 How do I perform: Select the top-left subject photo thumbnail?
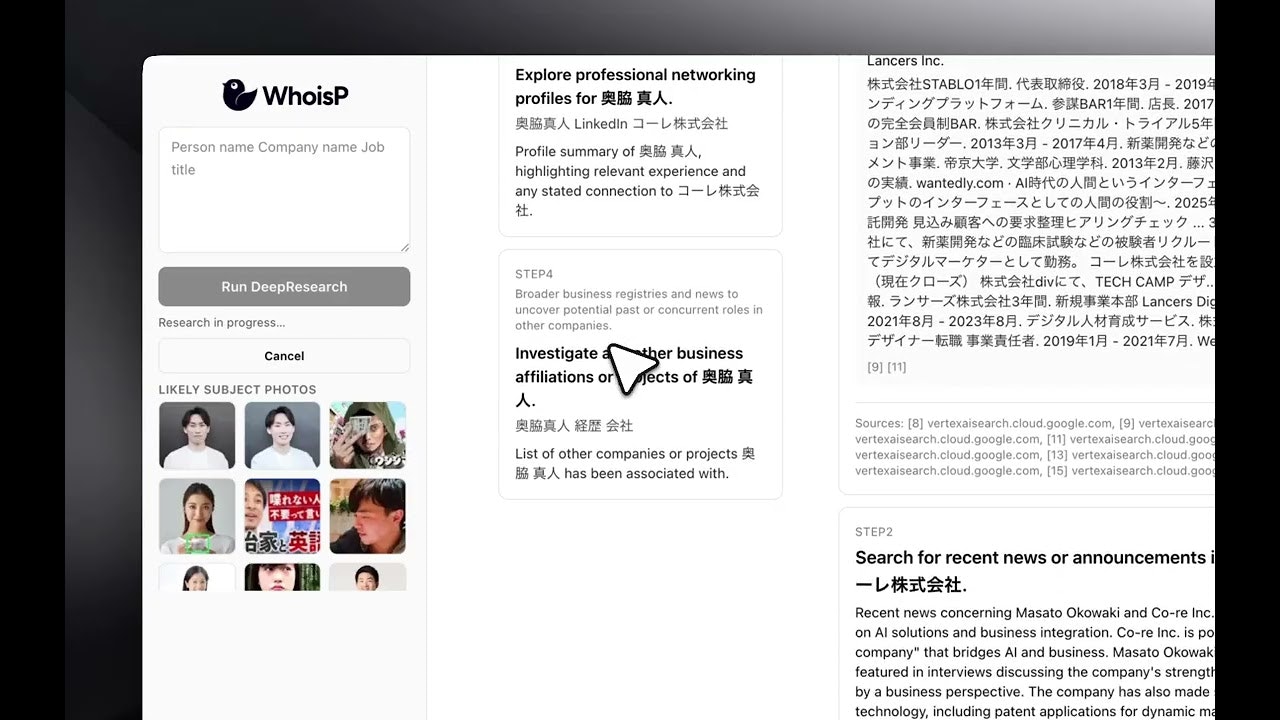196,435
